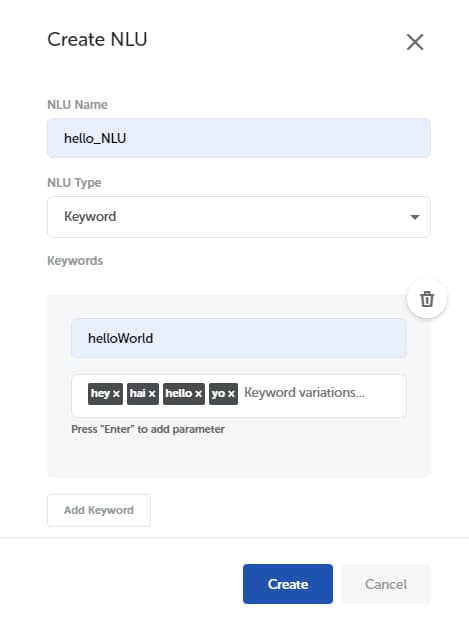Remove the 'hey' keyword variation
469x624 pixels.
click(x=116, y=394)
